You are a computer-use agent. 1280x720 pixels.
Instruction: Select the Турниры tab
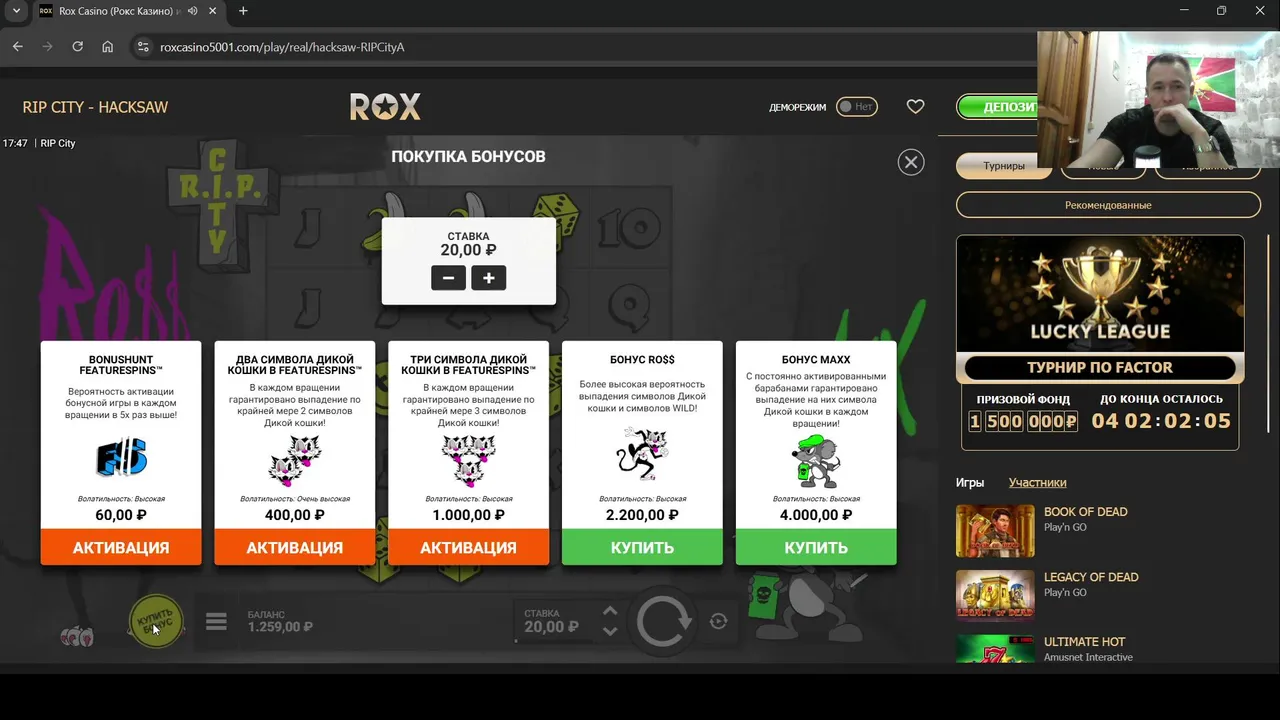[1004, 166]
